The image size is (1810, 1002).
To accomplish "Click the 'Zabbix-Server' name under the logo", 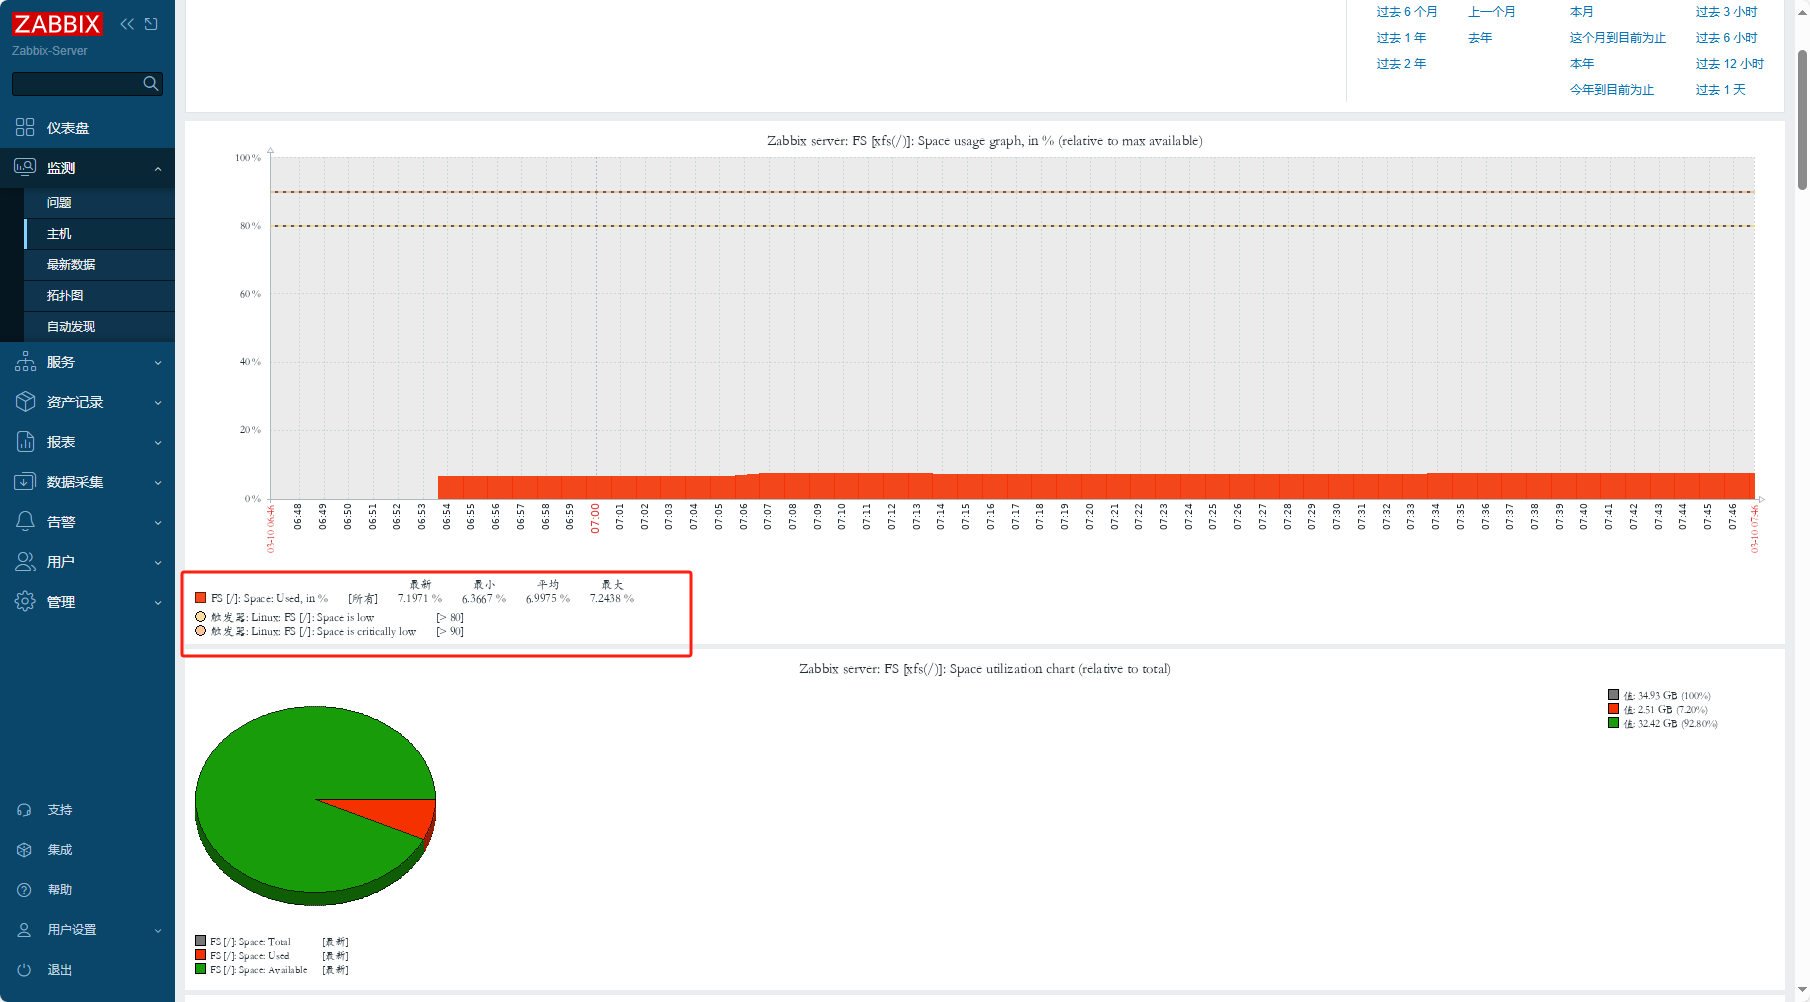I will click(50, 51).
